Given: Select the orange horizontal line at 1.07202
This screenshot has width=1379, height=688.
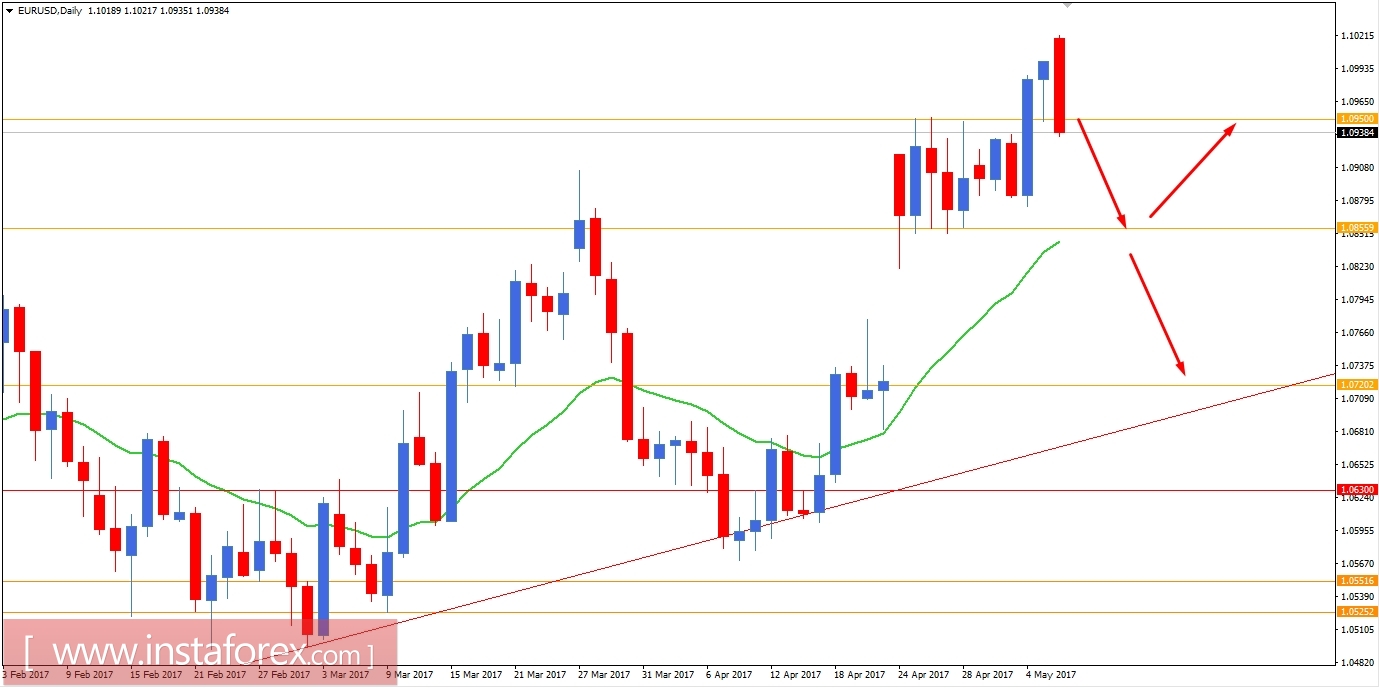Looking at the screenshot, I should pyautogui.click(x=668, y=385).
